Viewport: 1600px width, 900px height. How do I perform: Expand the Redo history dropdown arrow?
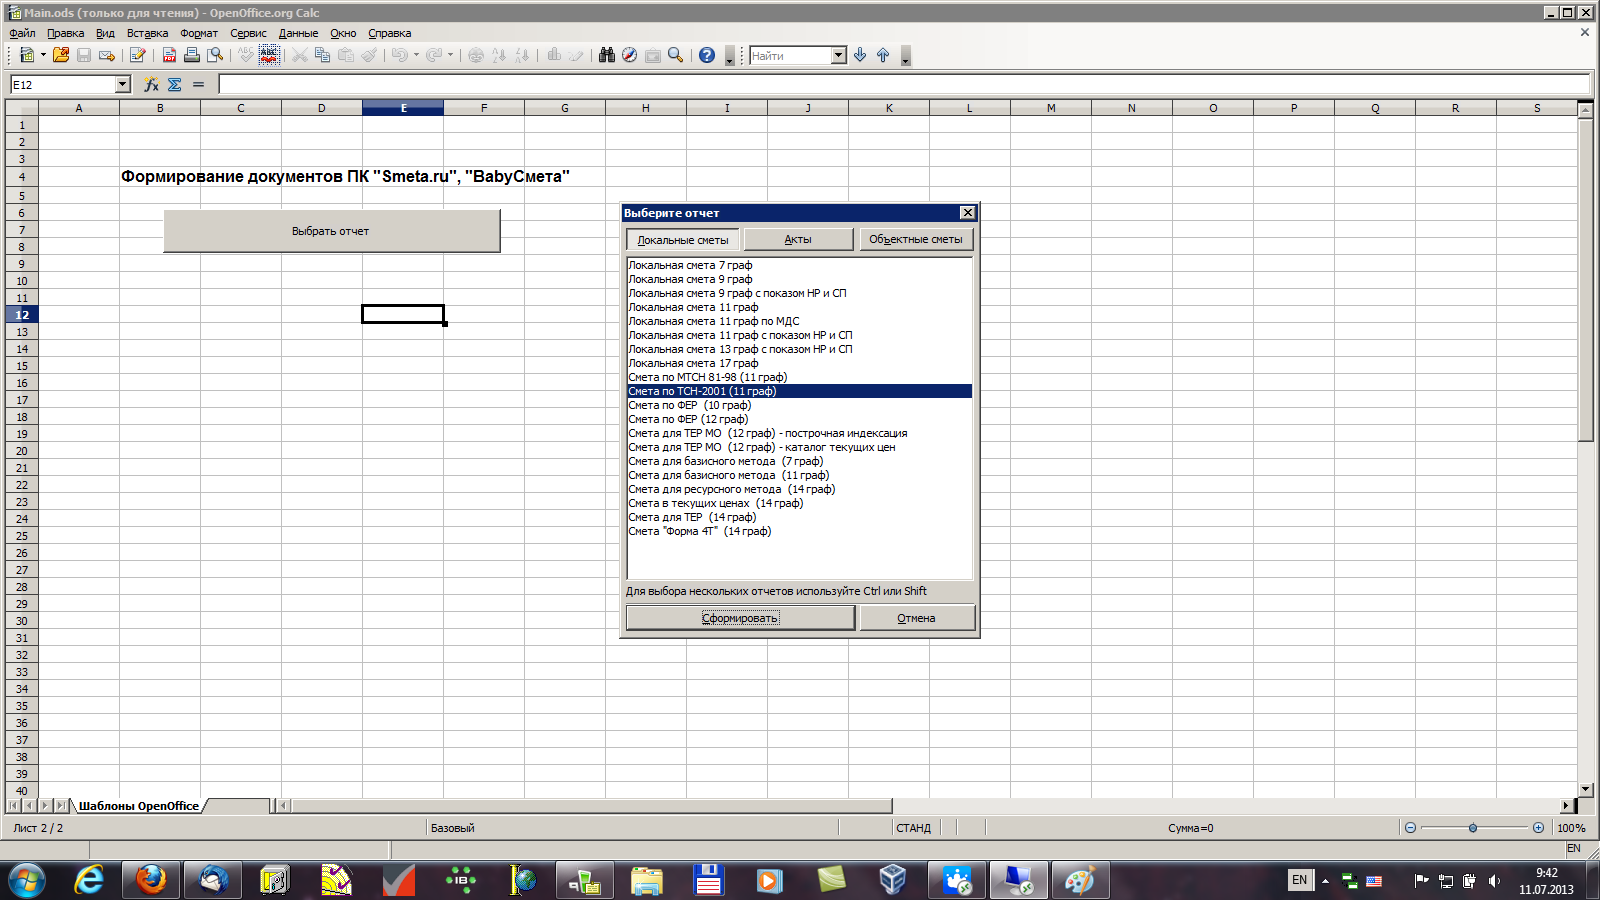click(x=450, y=55)
